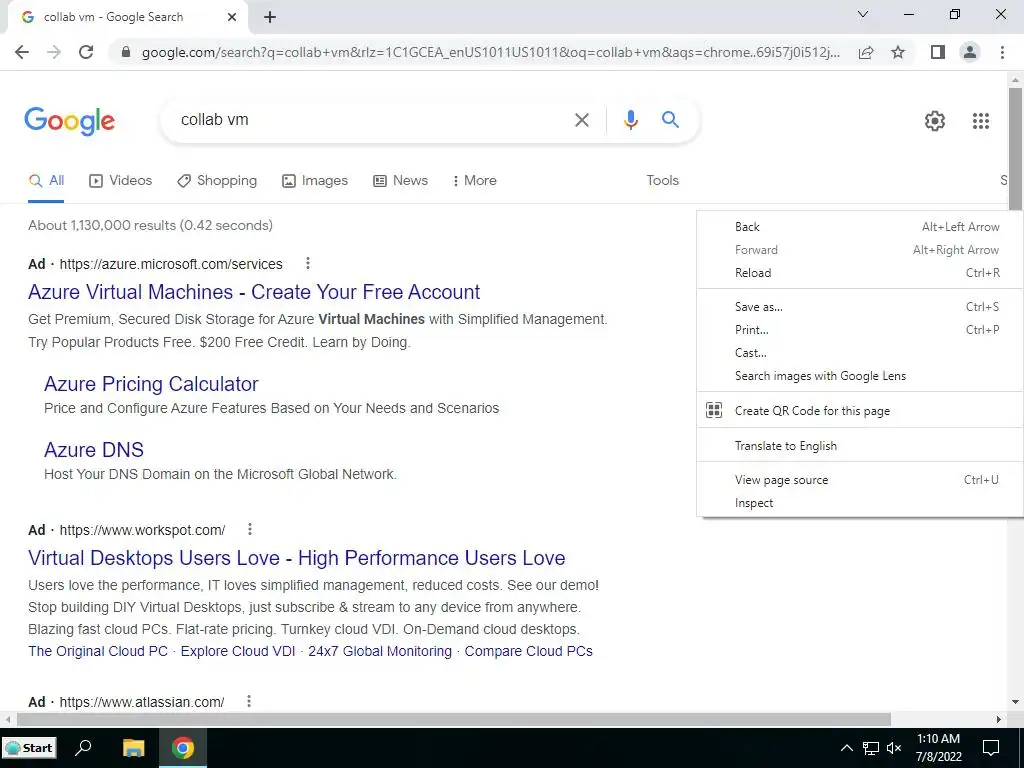Click the horizontal scrollbar thumb
1024x768 pixels.
tap(454, 719)
